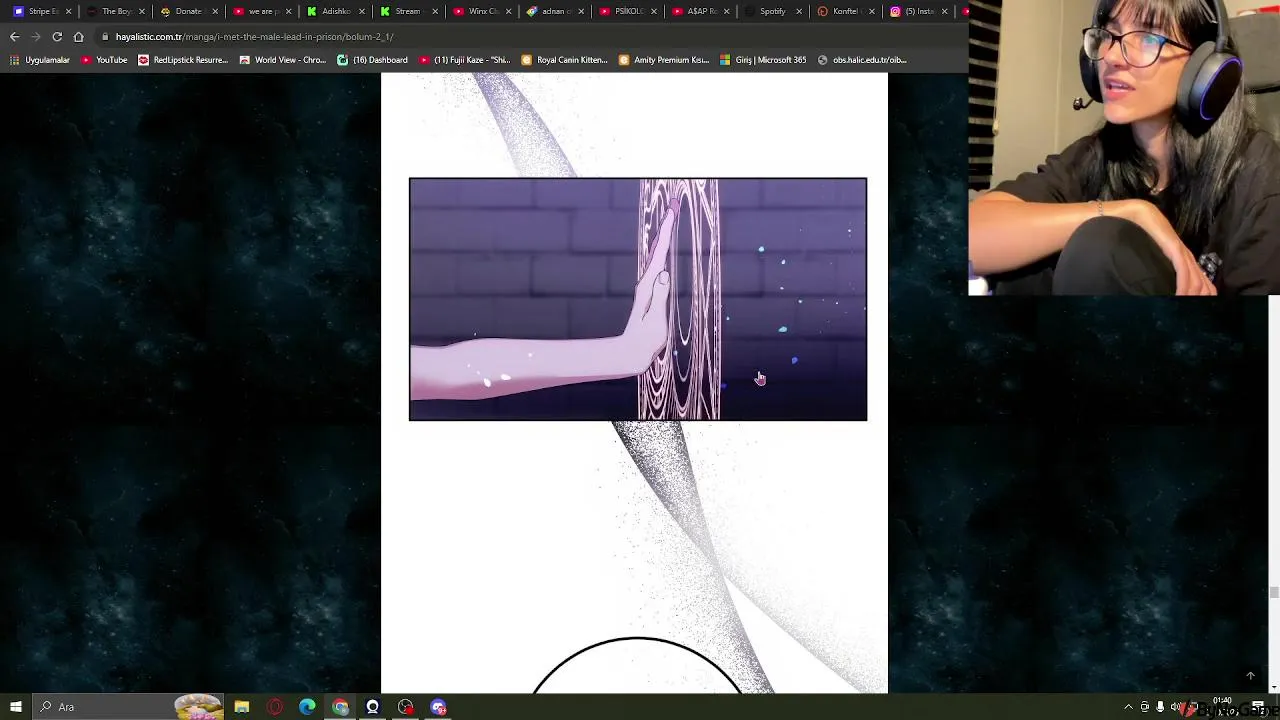Open OBS Studio from the taskbar

pos(406,707)
